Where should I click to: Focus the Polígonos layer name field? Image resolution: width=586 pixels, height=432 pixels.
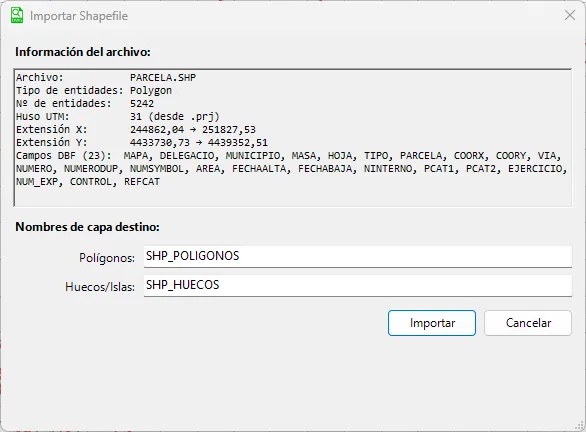coord(358,256)
